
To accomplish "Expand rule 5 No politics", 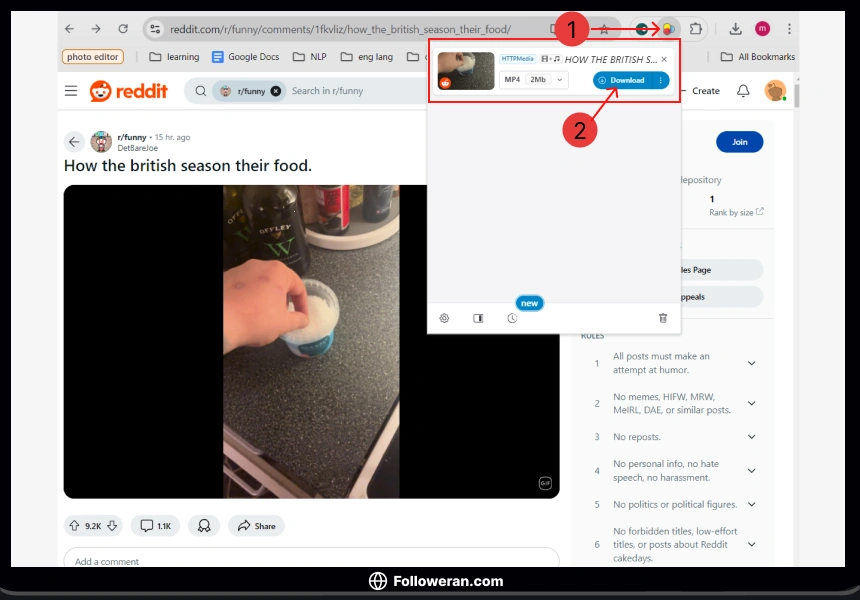I will click(751, 505).
